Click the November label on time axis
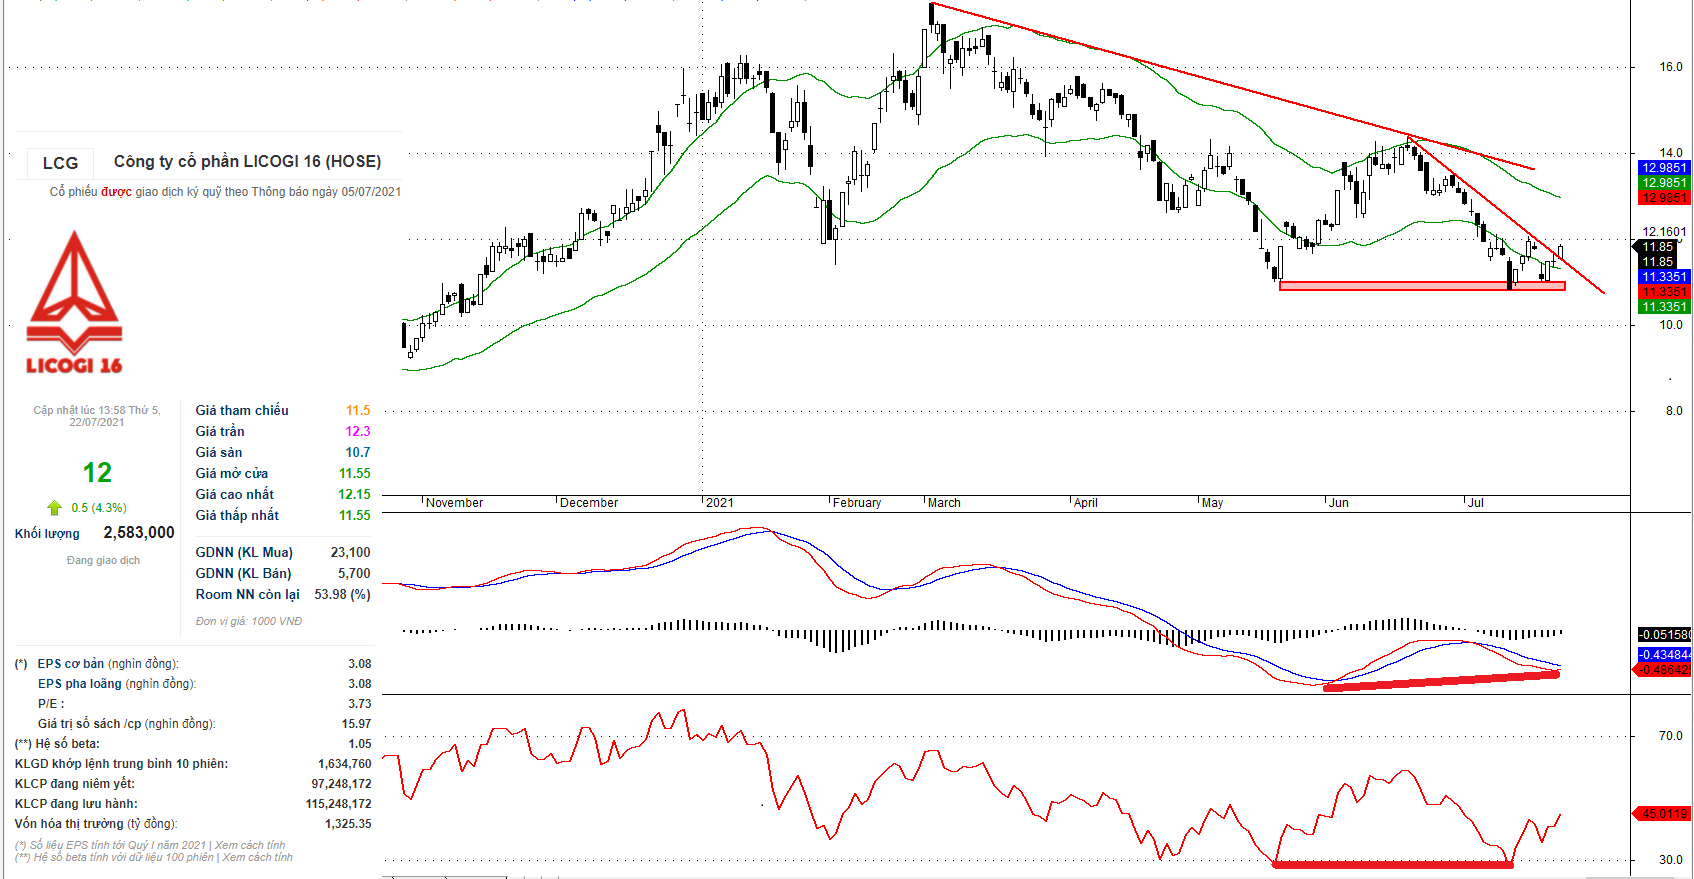This screenshot has height=879, width=1694. point(454,503)
